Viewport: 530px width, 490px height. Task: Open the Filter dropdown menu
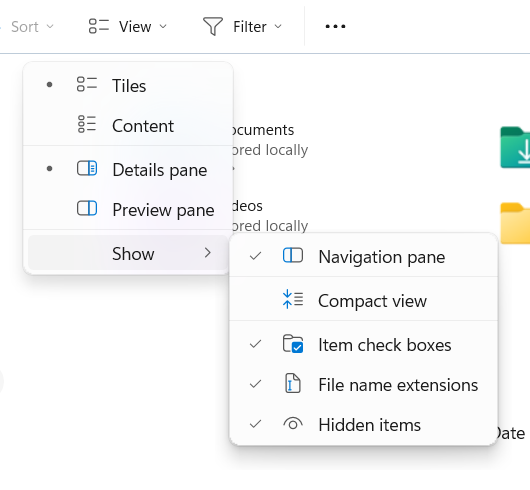coord(242,26)
